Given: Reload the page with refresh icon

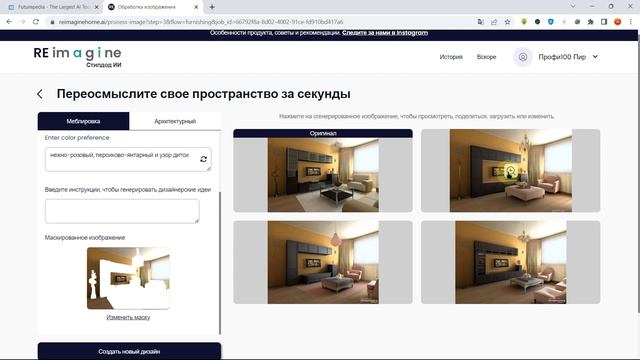Looking at the screenshot, I should pos(36,22).
